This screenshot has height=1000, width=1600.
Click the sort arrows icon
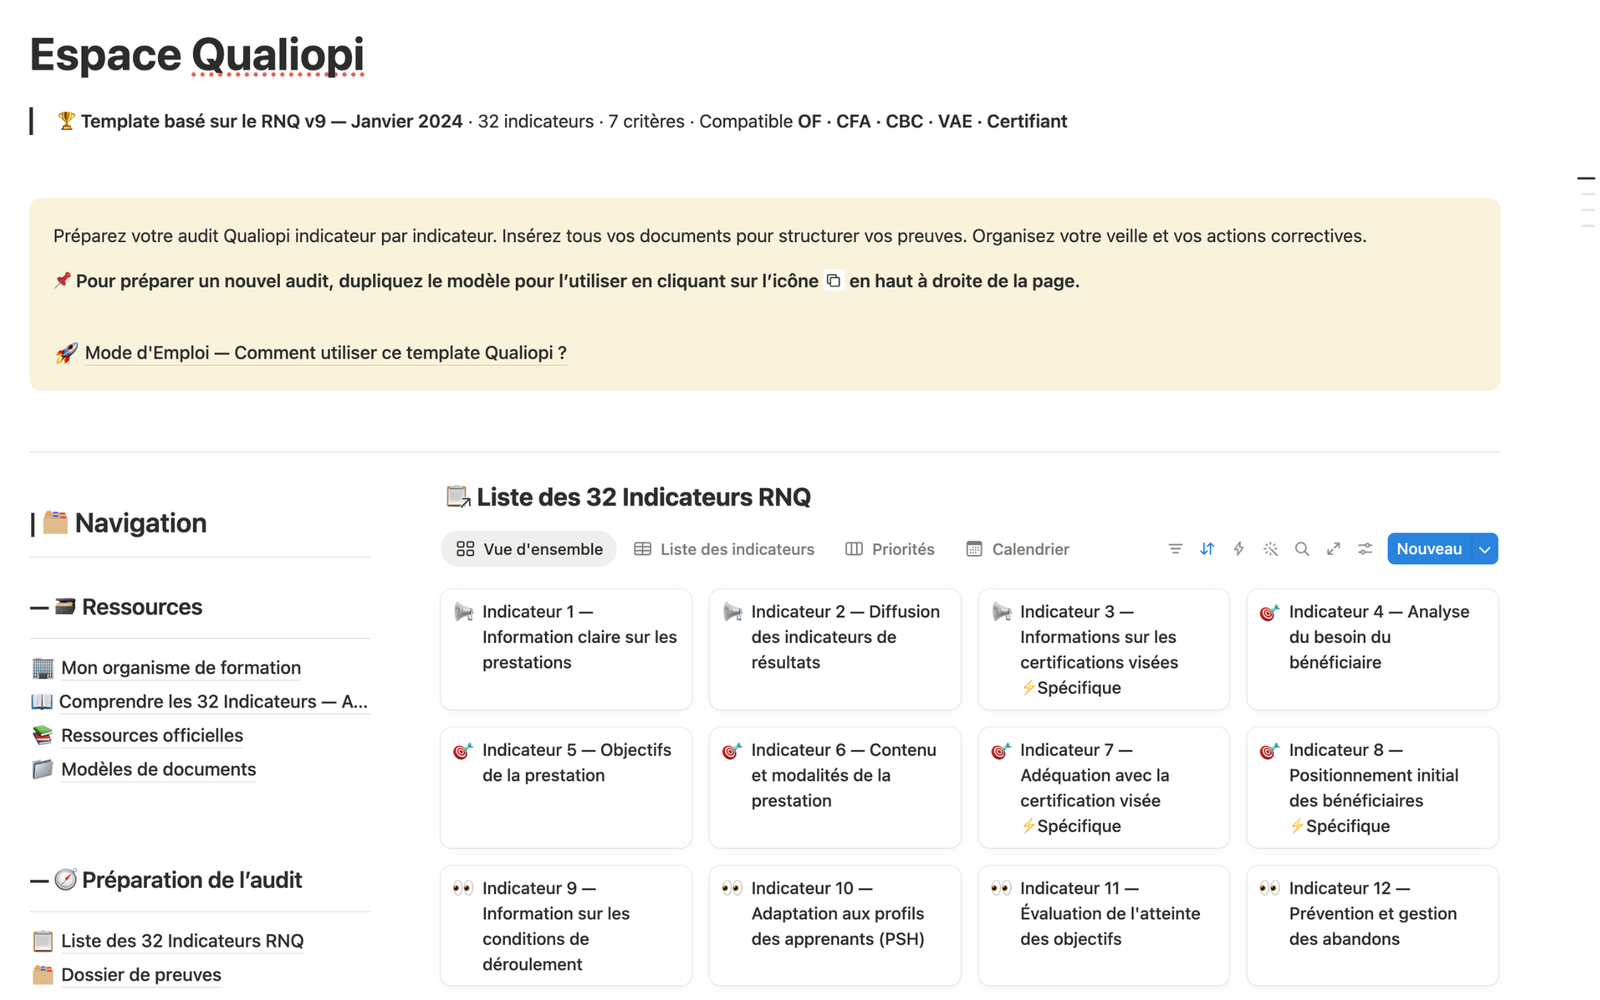pos(1207,548)
